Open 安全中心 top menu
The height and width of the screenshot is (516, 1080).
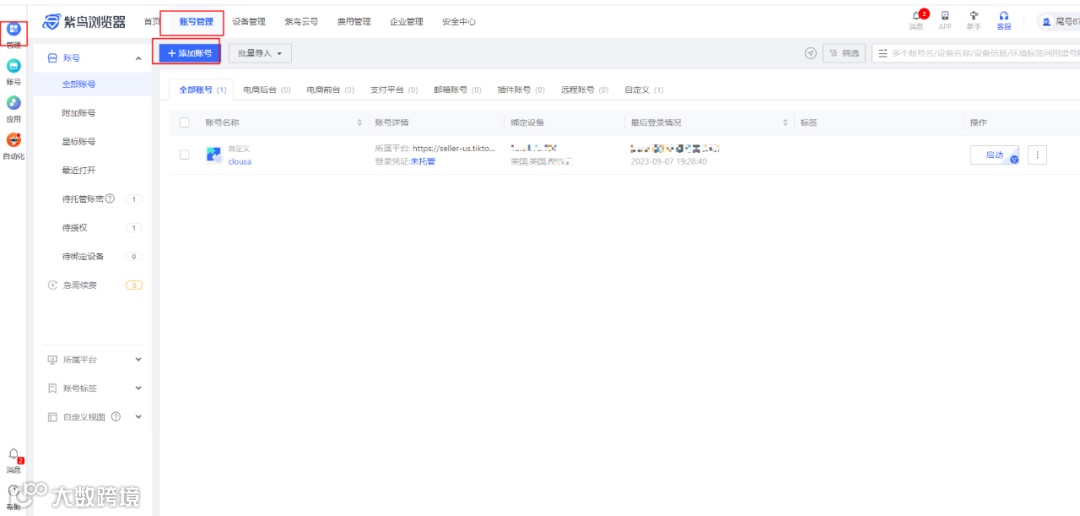click(459, 22)
